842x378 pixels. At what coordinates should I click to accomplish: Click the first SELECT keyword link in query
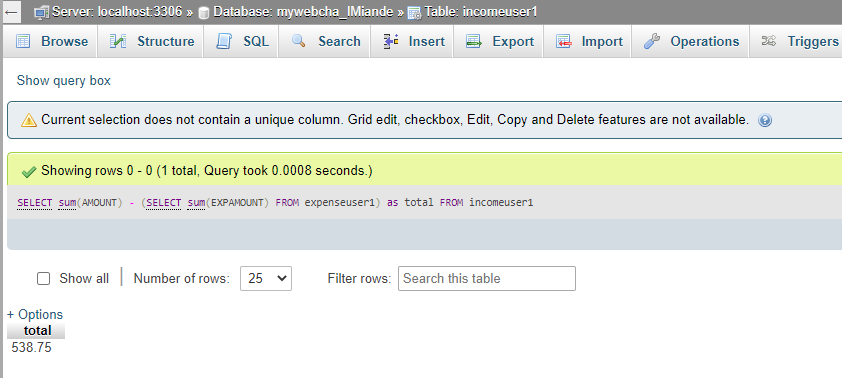coord(35,203)
